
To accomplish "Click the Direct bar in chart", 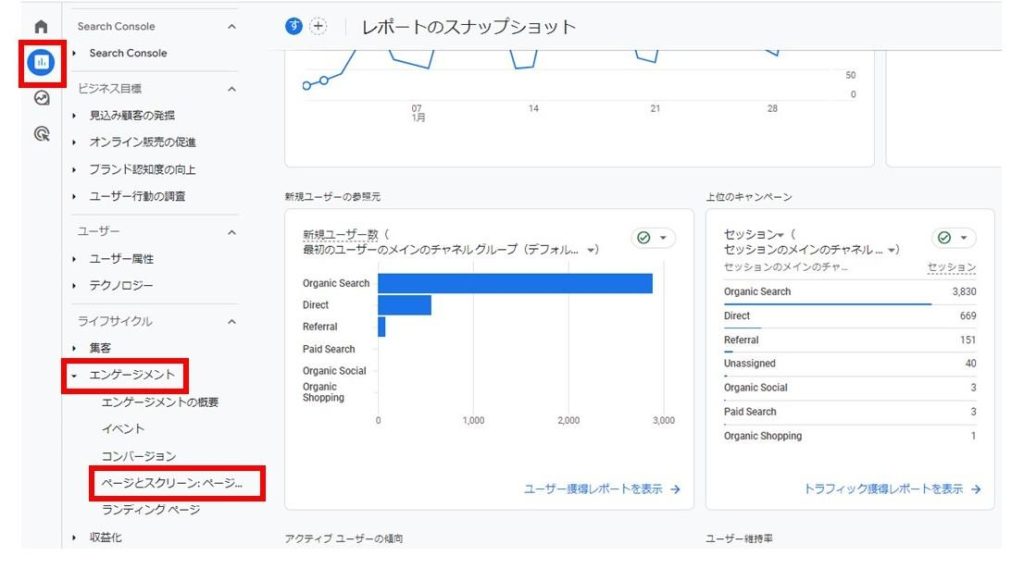I will (404, 305).
